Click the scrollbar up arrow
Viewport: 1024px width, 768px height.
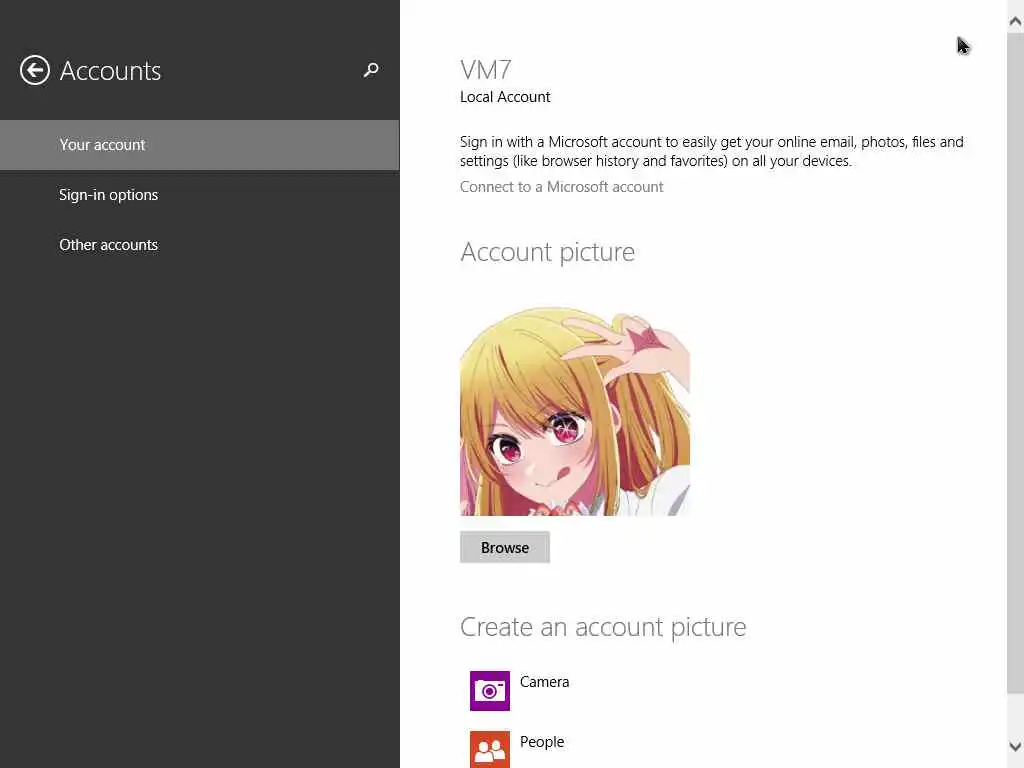pos(1015,22)
